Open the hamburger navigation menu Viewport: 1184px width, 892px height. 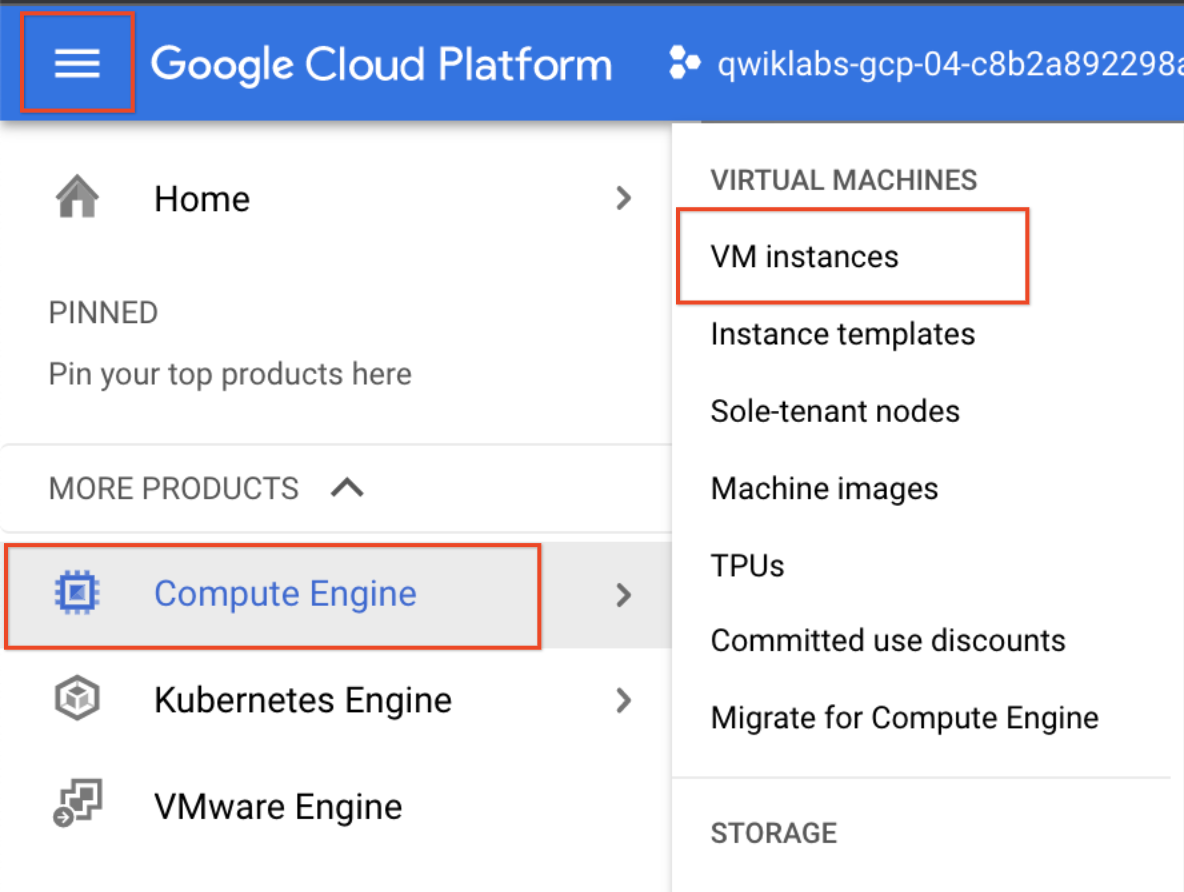(77, 63)
